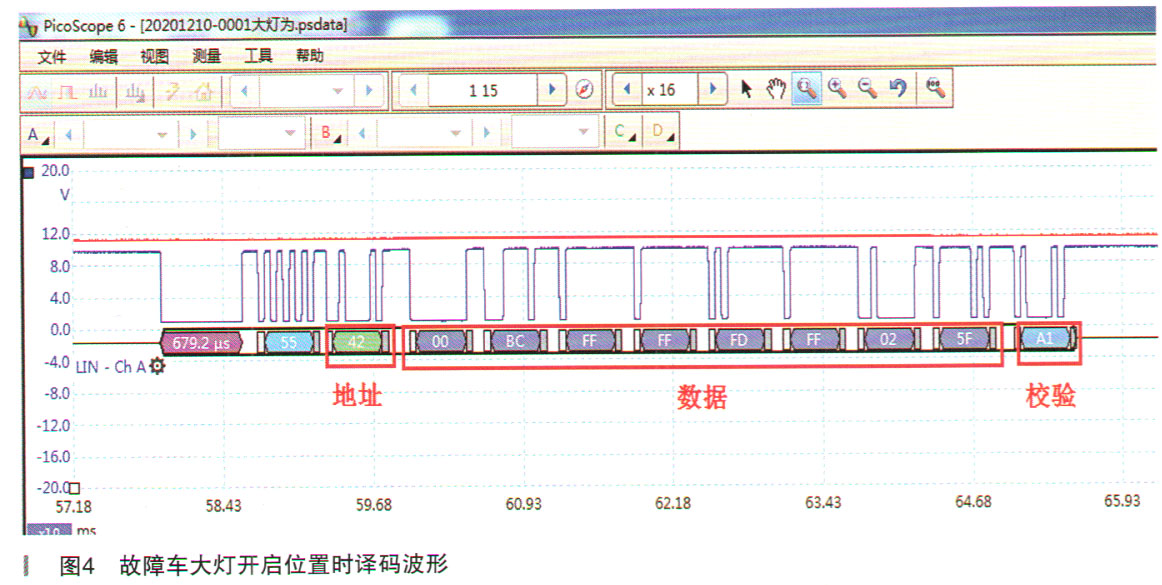Click the zoom out magnifier
The height and width of the screenshot is (585, 1162).
[x=868, y=90]
